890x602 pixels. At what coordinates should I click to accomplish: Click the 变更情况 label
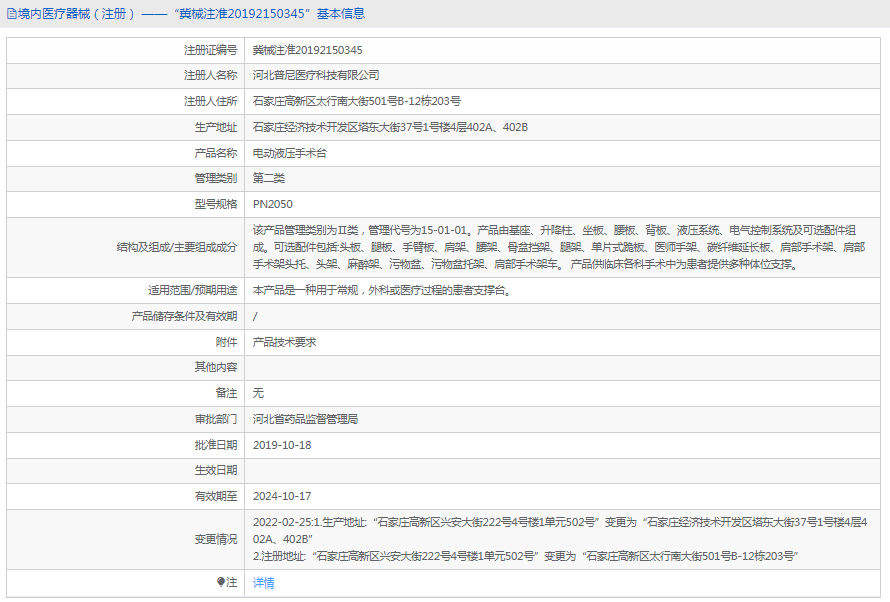(216, 540)
